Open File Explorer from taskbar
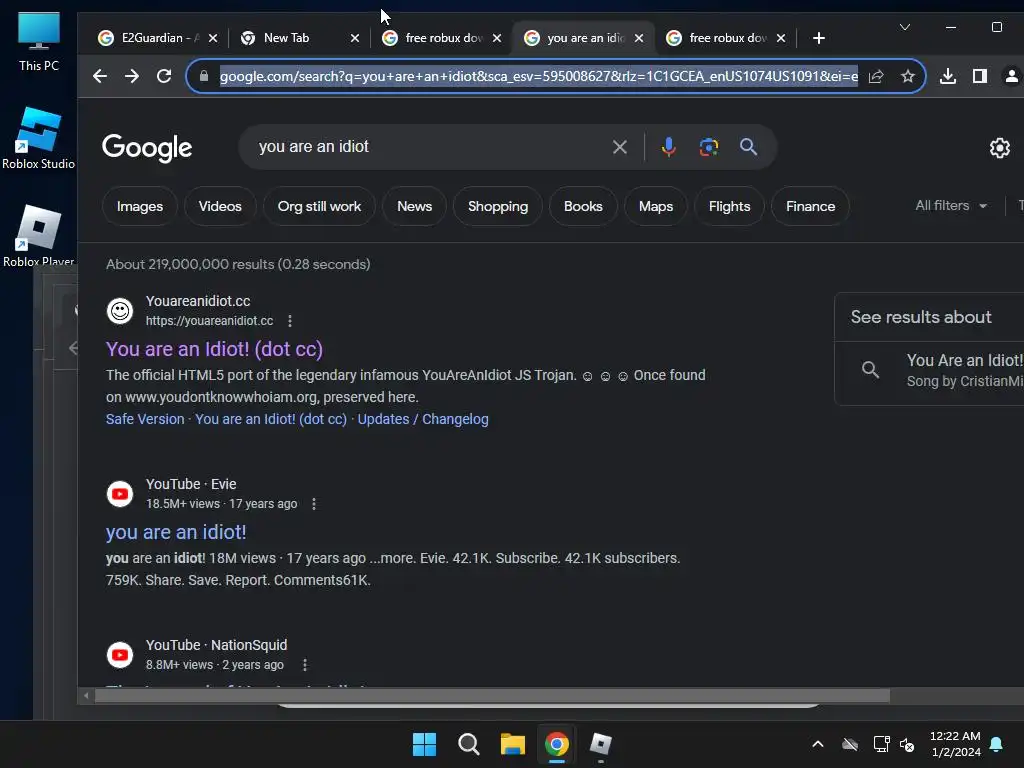The height and width of the screenshot is (768, 1024). pyautogui.click(x=513, y=744)
